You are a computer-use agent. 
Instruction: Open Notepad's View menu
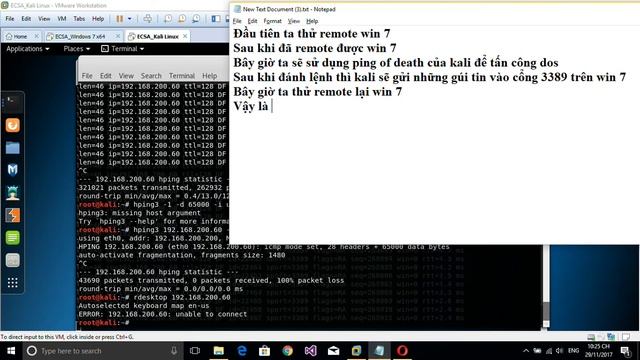(x=293, y=21)
